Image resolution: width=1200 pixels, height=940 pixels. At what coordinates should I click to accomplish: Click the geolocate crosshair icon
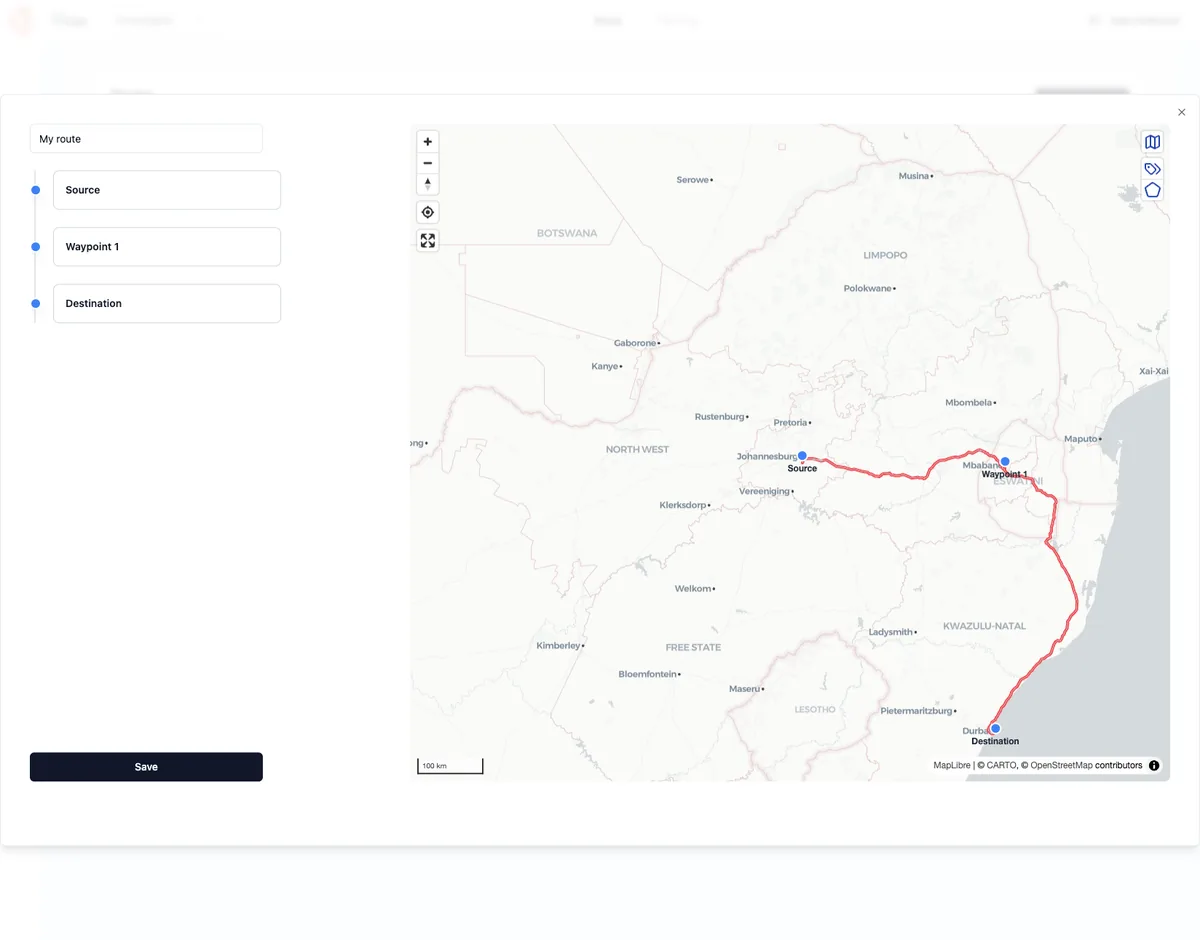427,212
